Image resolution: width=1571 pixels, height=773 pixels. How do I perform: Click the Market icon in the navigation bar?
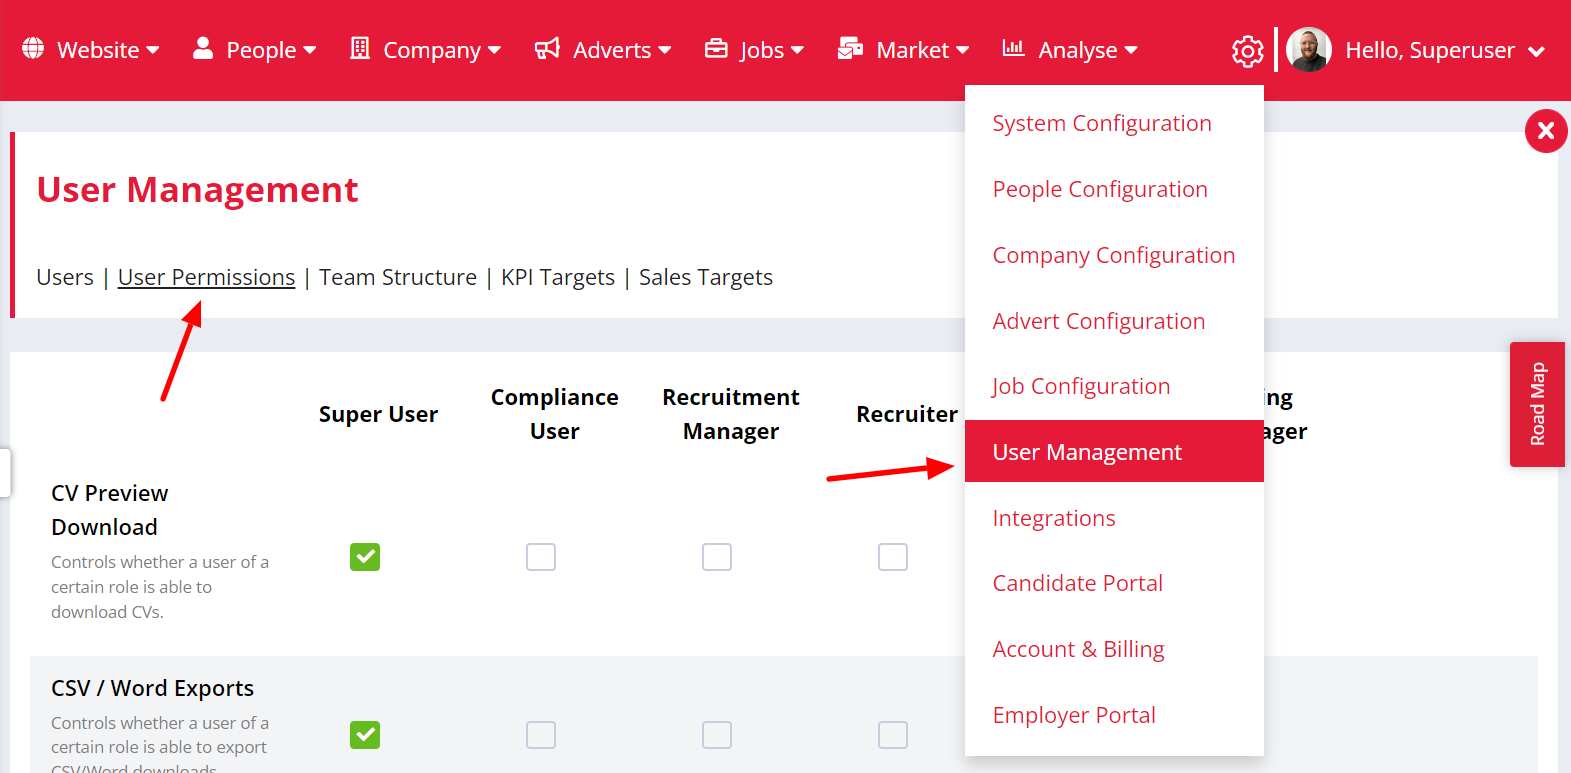[851, 48]
